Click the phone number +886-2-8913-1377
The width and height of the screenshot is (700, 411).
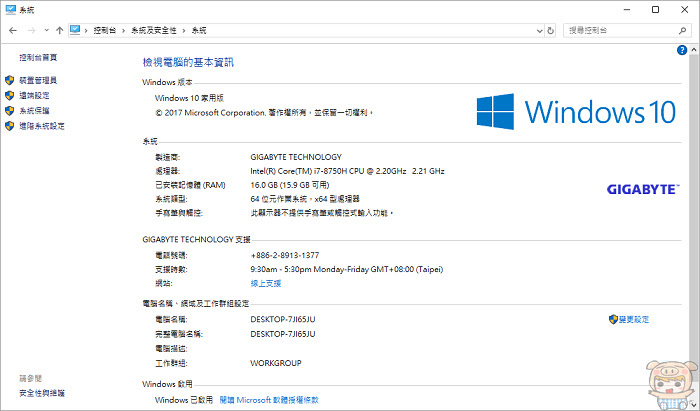(x=285, y=255)
